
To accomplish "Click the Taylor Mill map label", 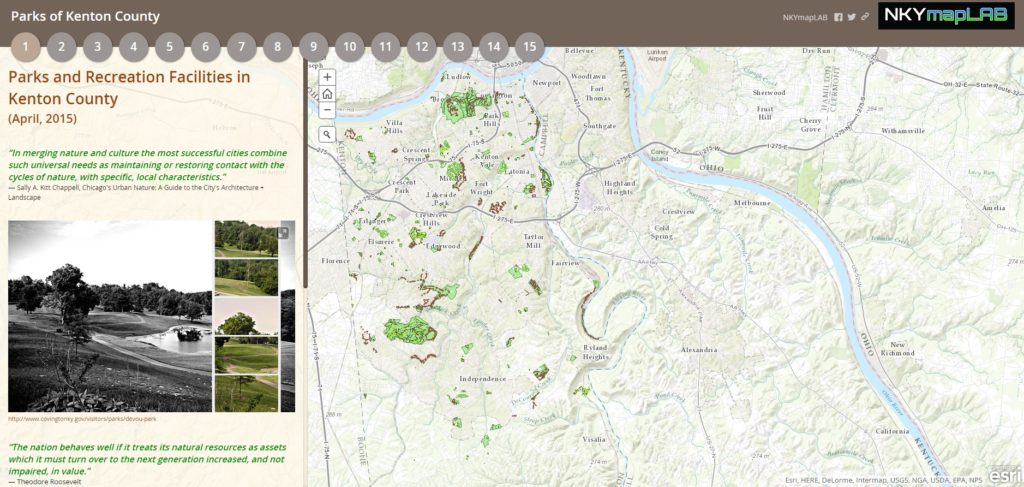I will click(x=534, y=241).
